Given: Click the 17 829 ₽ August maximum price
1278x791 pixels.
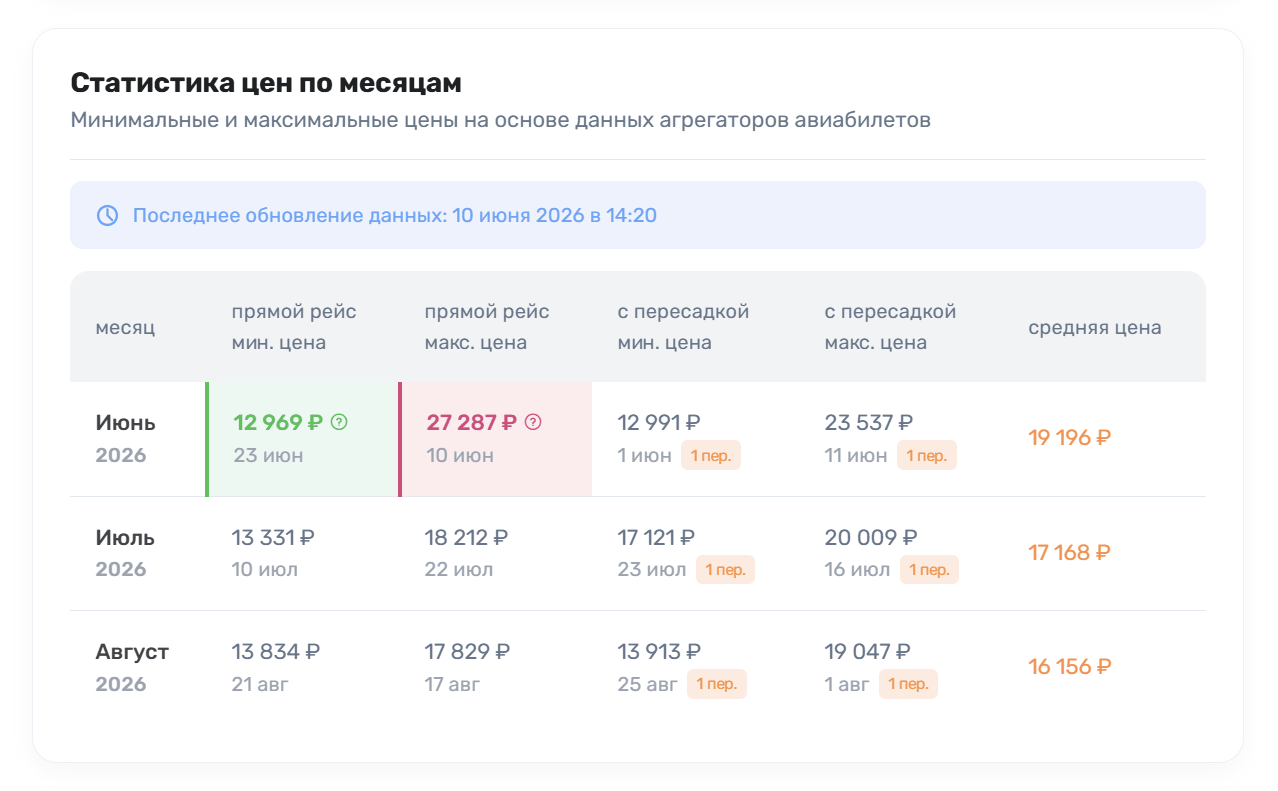Looking at the screenshot, I should pyautogui.click(x=468, y=651).
